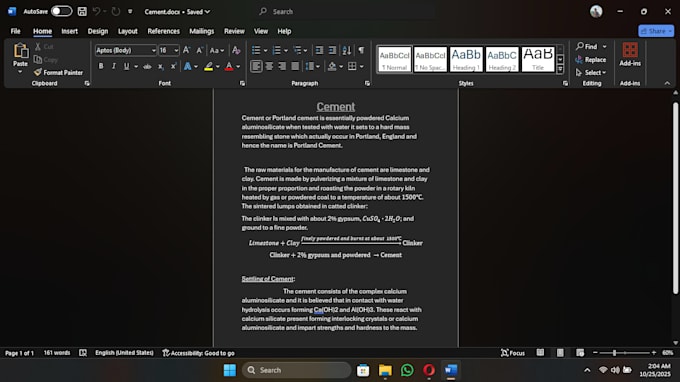
Task: Expand the bullets list dropdown
Action: [x=265, y=50]
